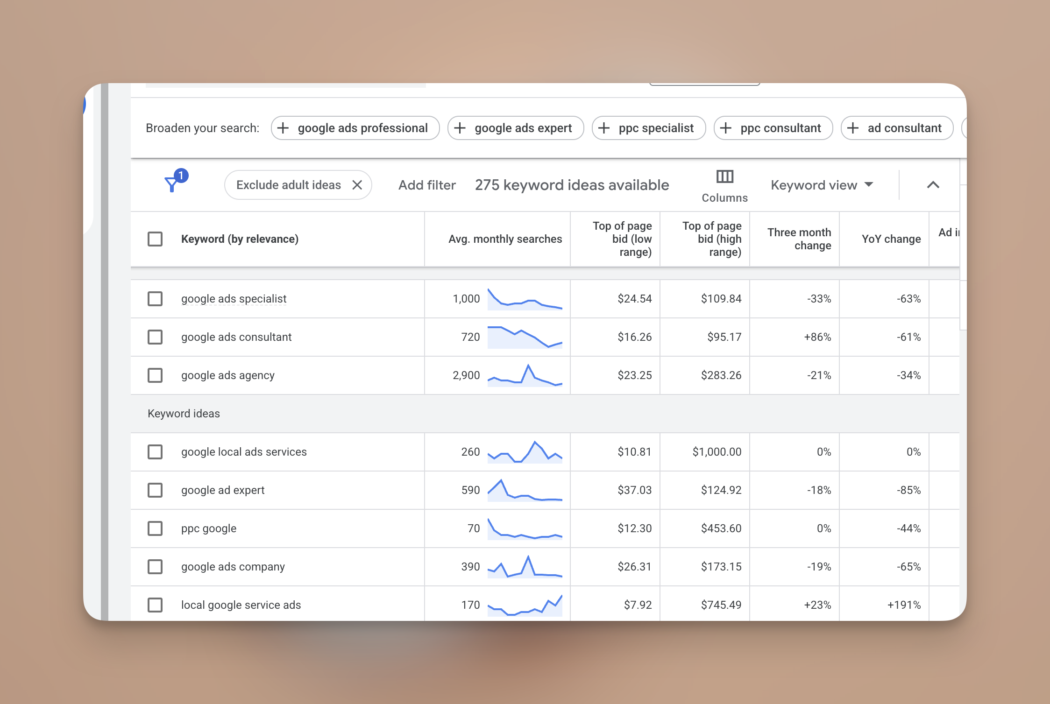The width and height of the screenshot is (1050, 704).
Task: Remove the Exclude adult ideas filter
Action: [x=357, y=185]
